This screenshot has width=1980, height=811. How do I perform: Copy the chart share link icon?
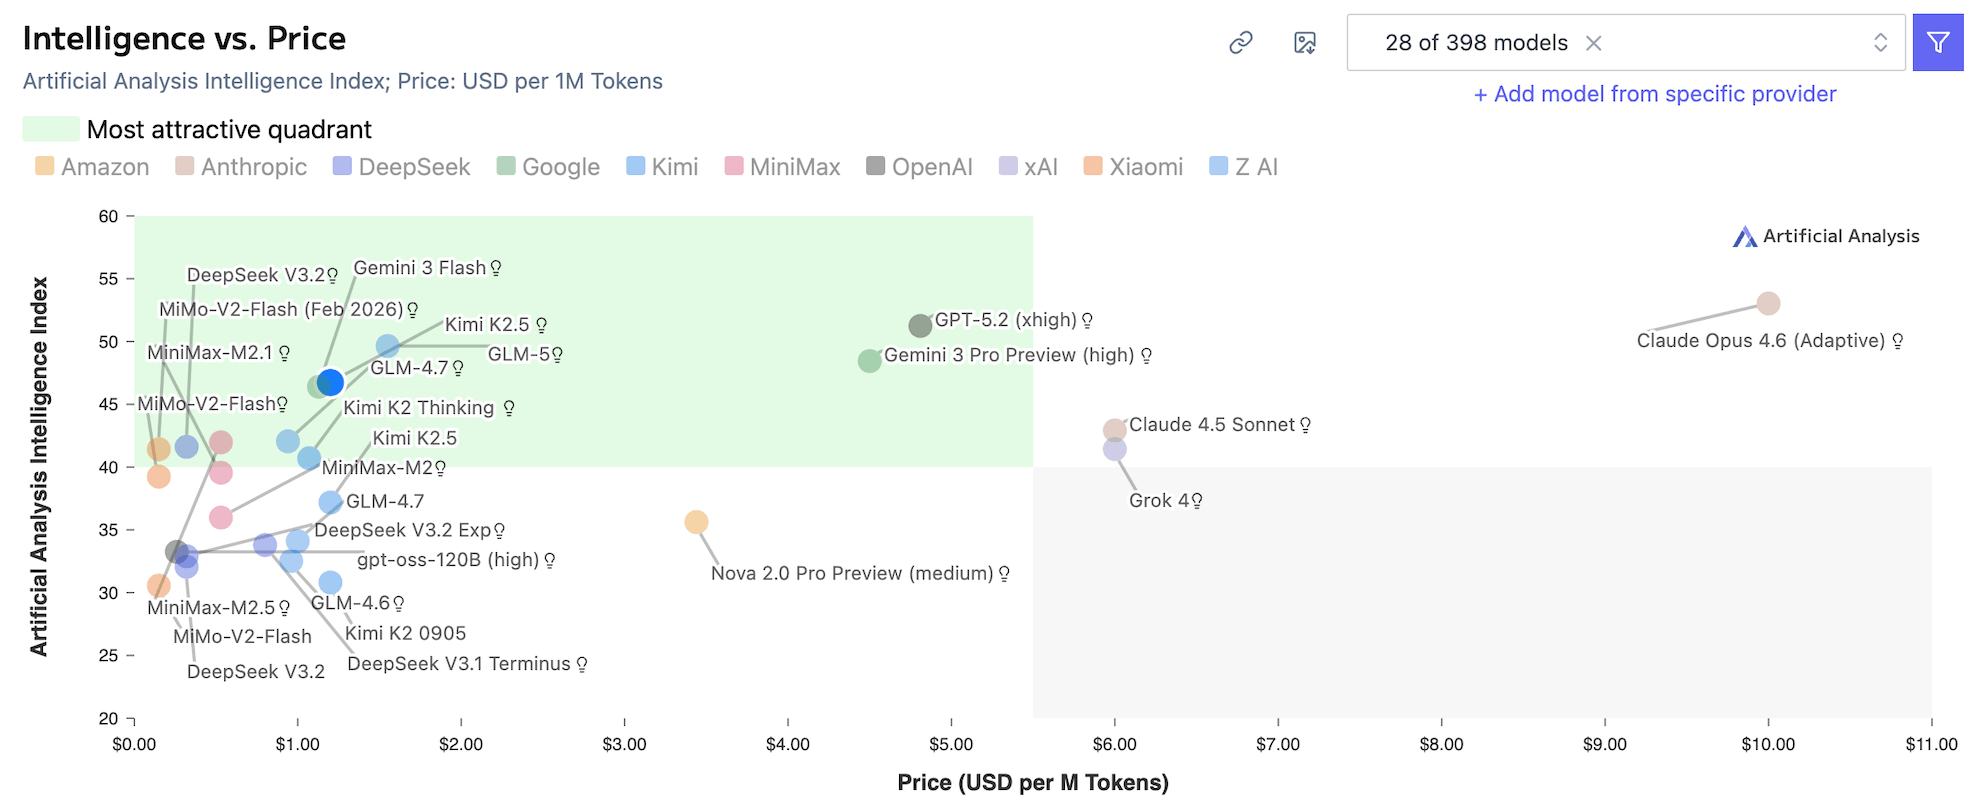[1242, 43]
